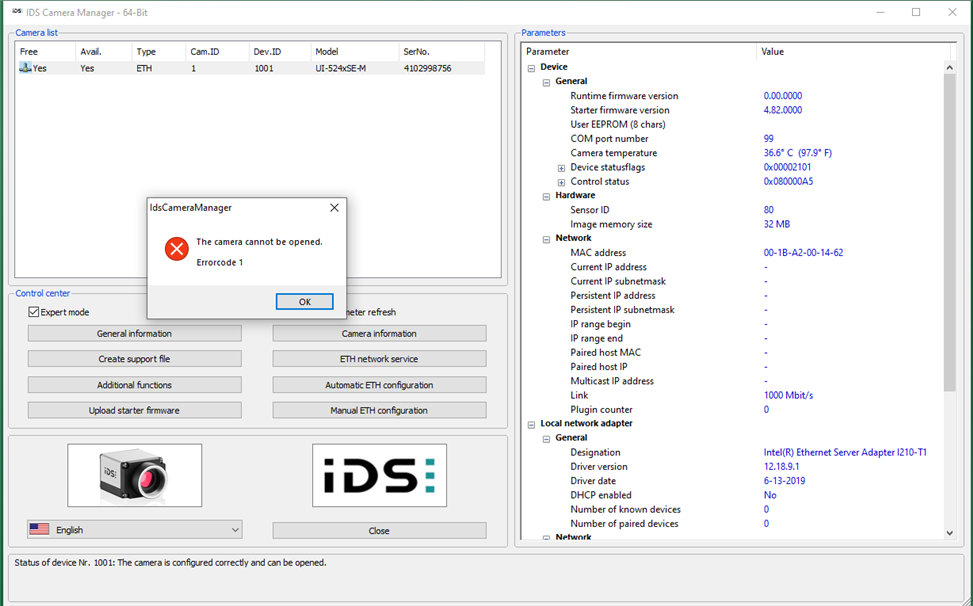Open Manual ETH configuration
The image size is (973, 606).
[x=379, y=411]
